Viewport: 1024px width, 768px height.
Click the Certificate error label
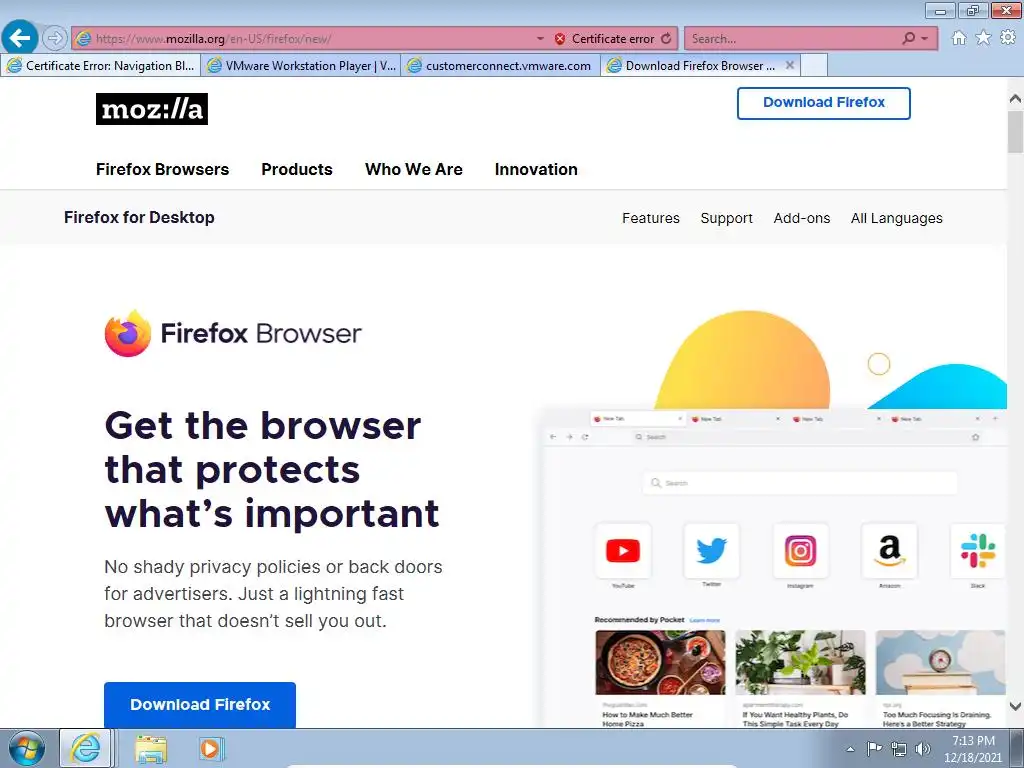[x=613, y=39]
